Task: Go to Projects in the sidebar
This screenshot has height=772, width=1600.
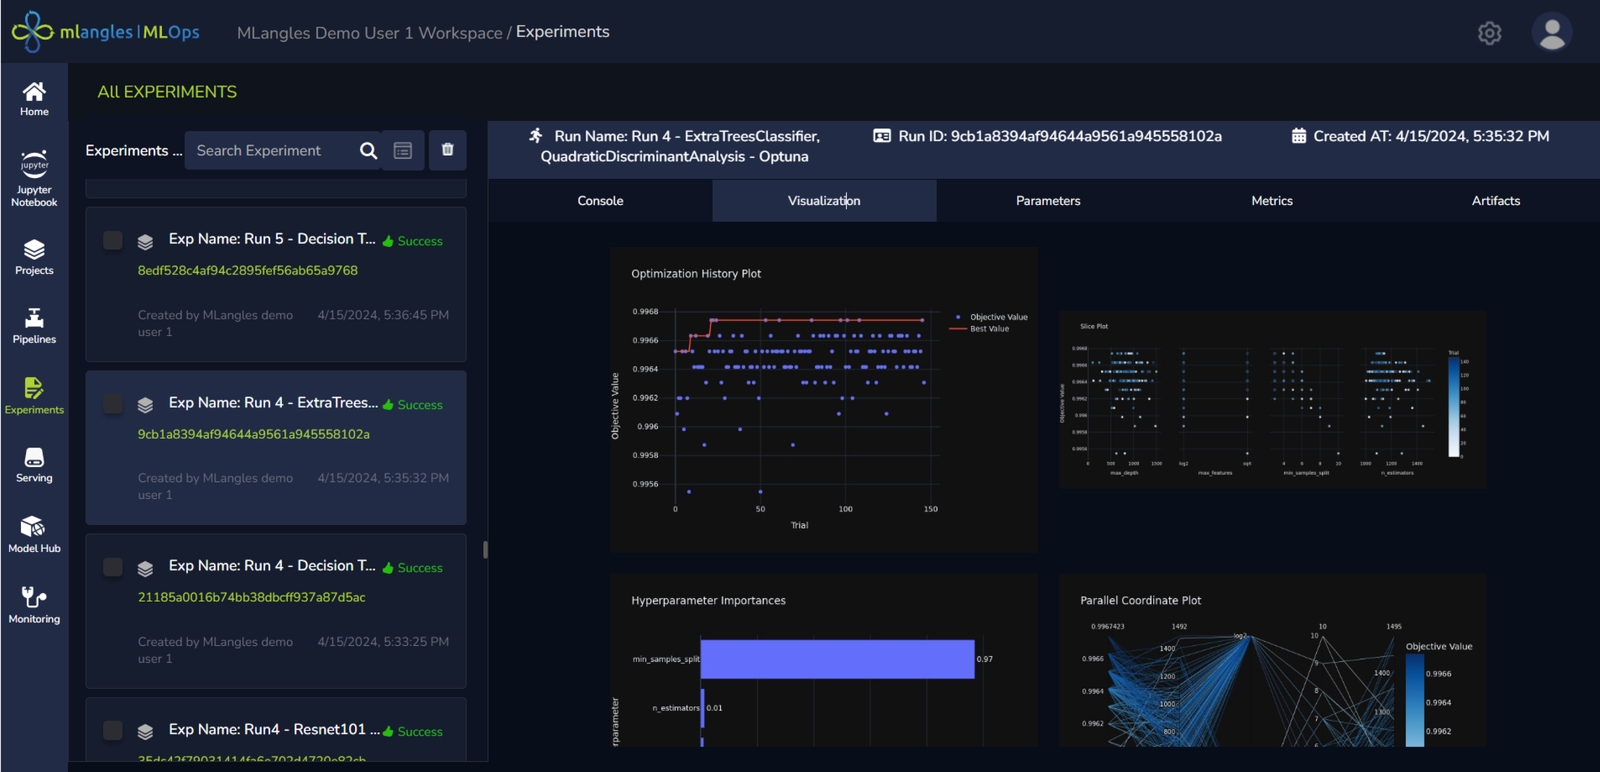Action: (x=34, y=256)
